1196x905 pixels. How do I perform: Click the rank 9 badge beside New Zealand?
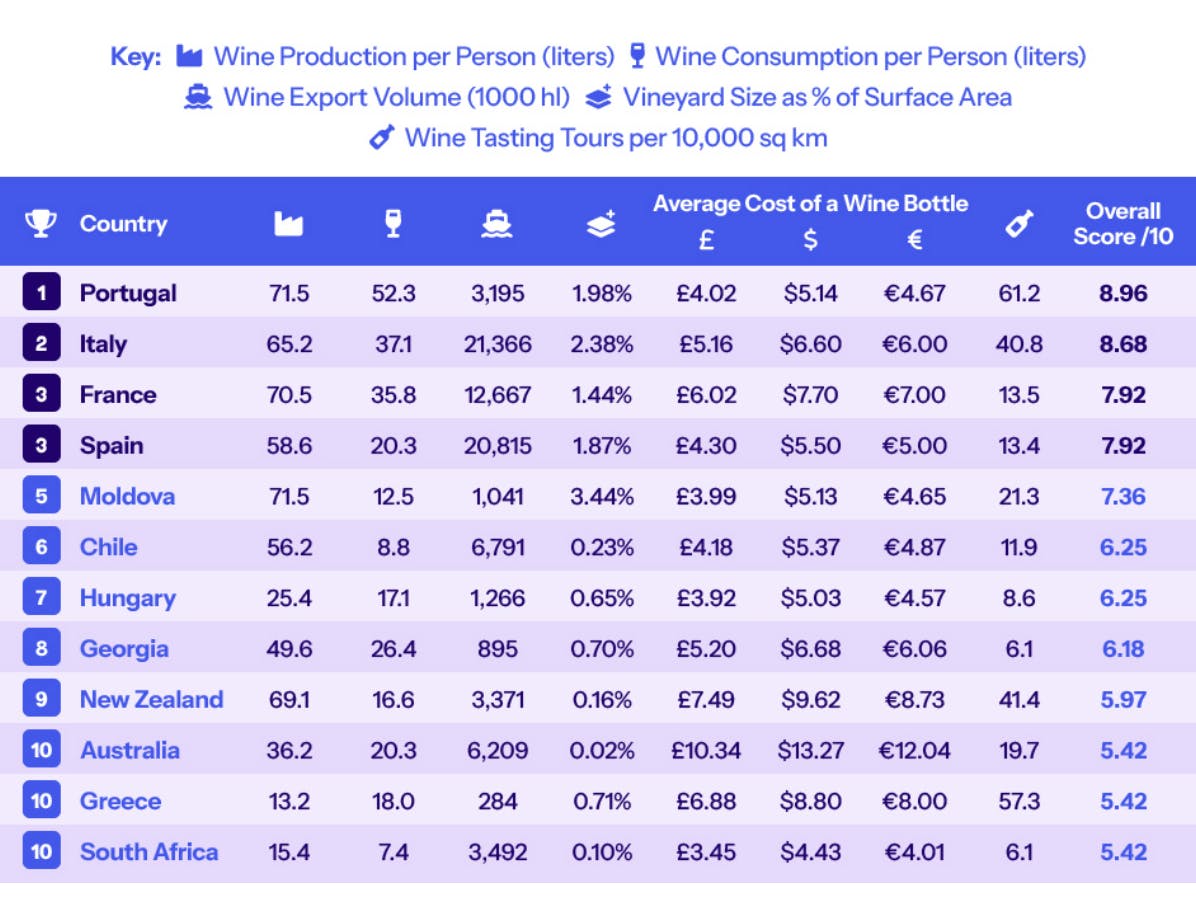41,699
